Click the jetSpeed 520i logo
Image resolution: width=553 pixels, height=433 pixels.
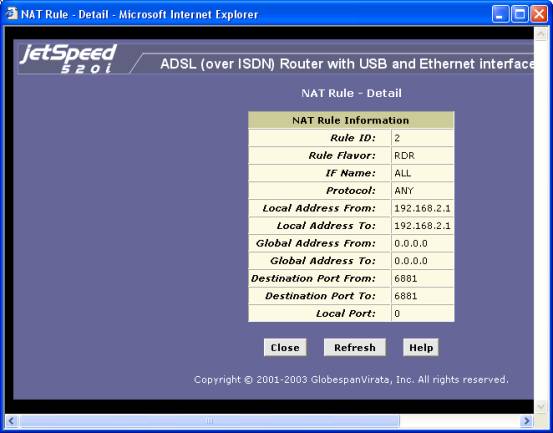69,59
